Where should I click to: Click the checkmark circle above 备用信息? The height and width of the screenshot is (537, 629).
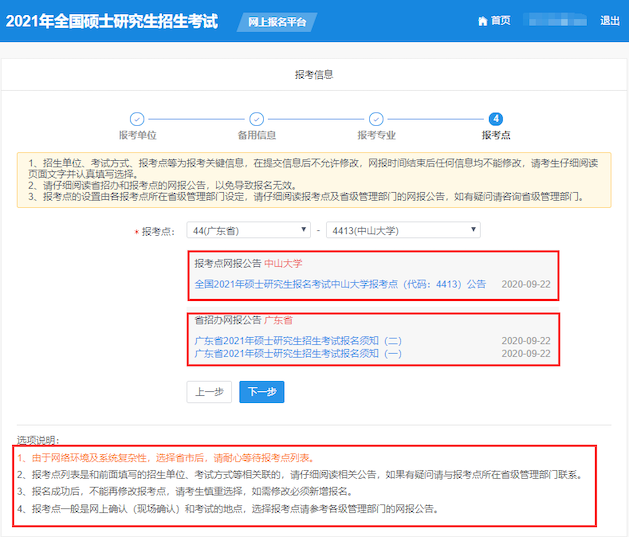257,119
